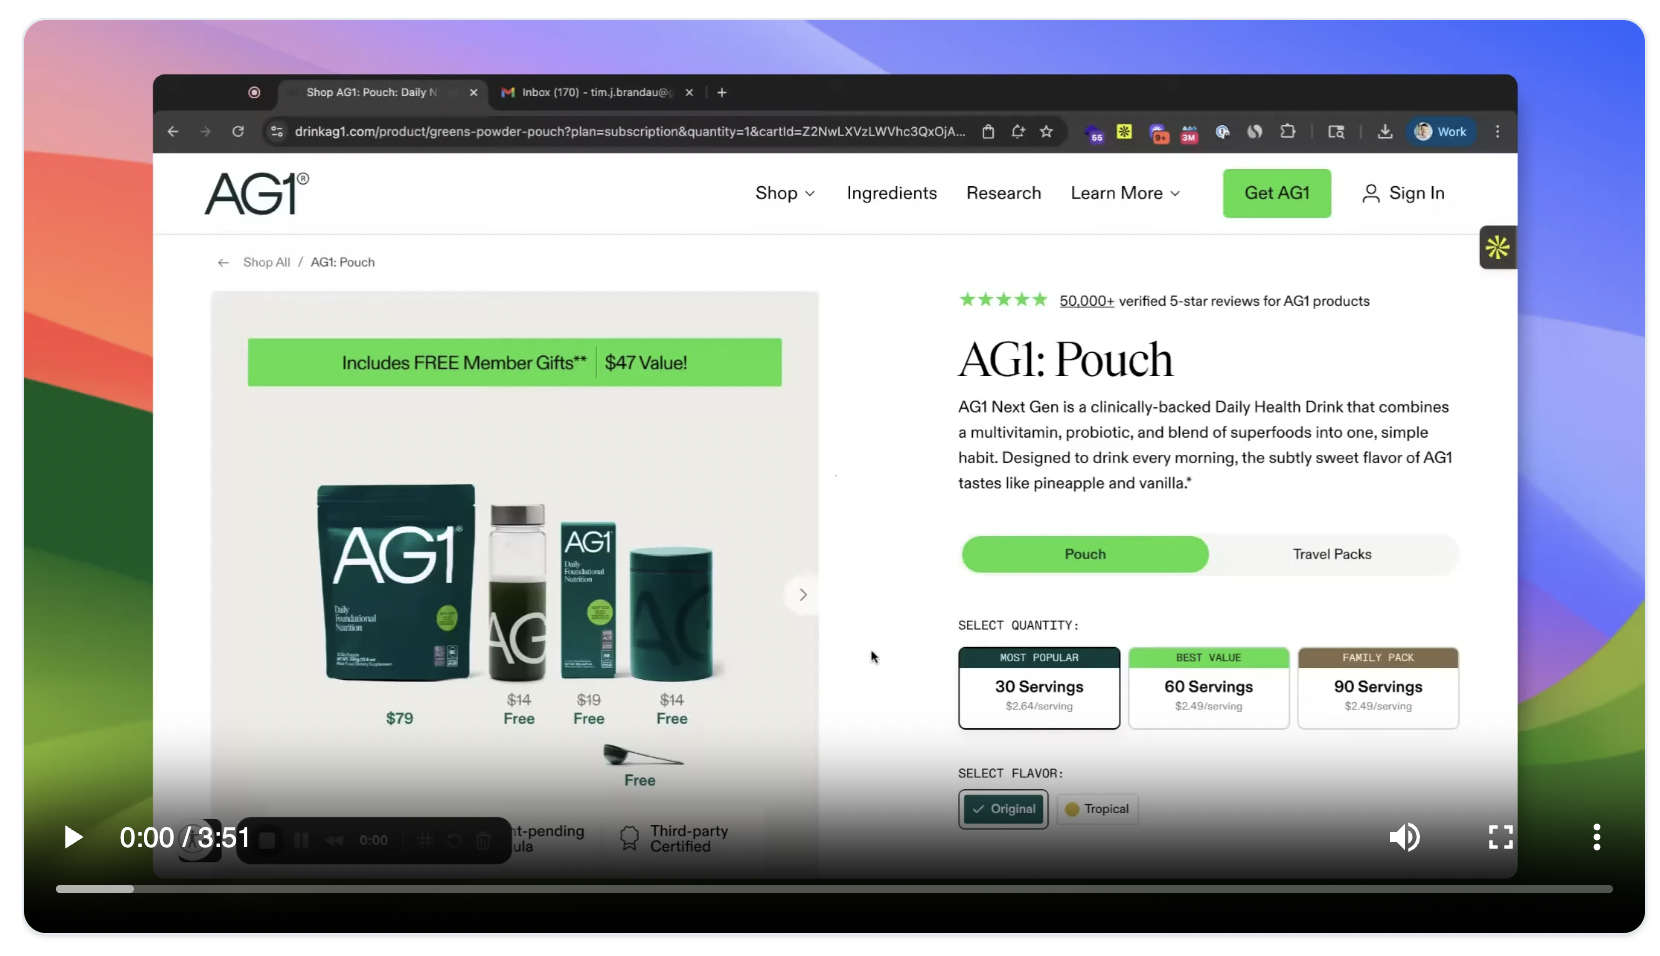Screen dimensions: 1660x956
Task: Select Travel Packs format
Action: point(1332,554)
